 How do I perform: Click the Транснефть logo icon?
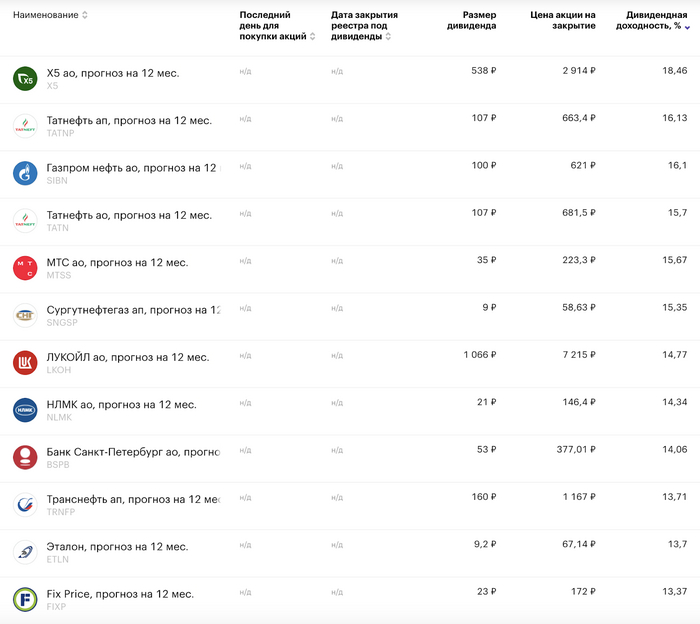tap(25, 505)
